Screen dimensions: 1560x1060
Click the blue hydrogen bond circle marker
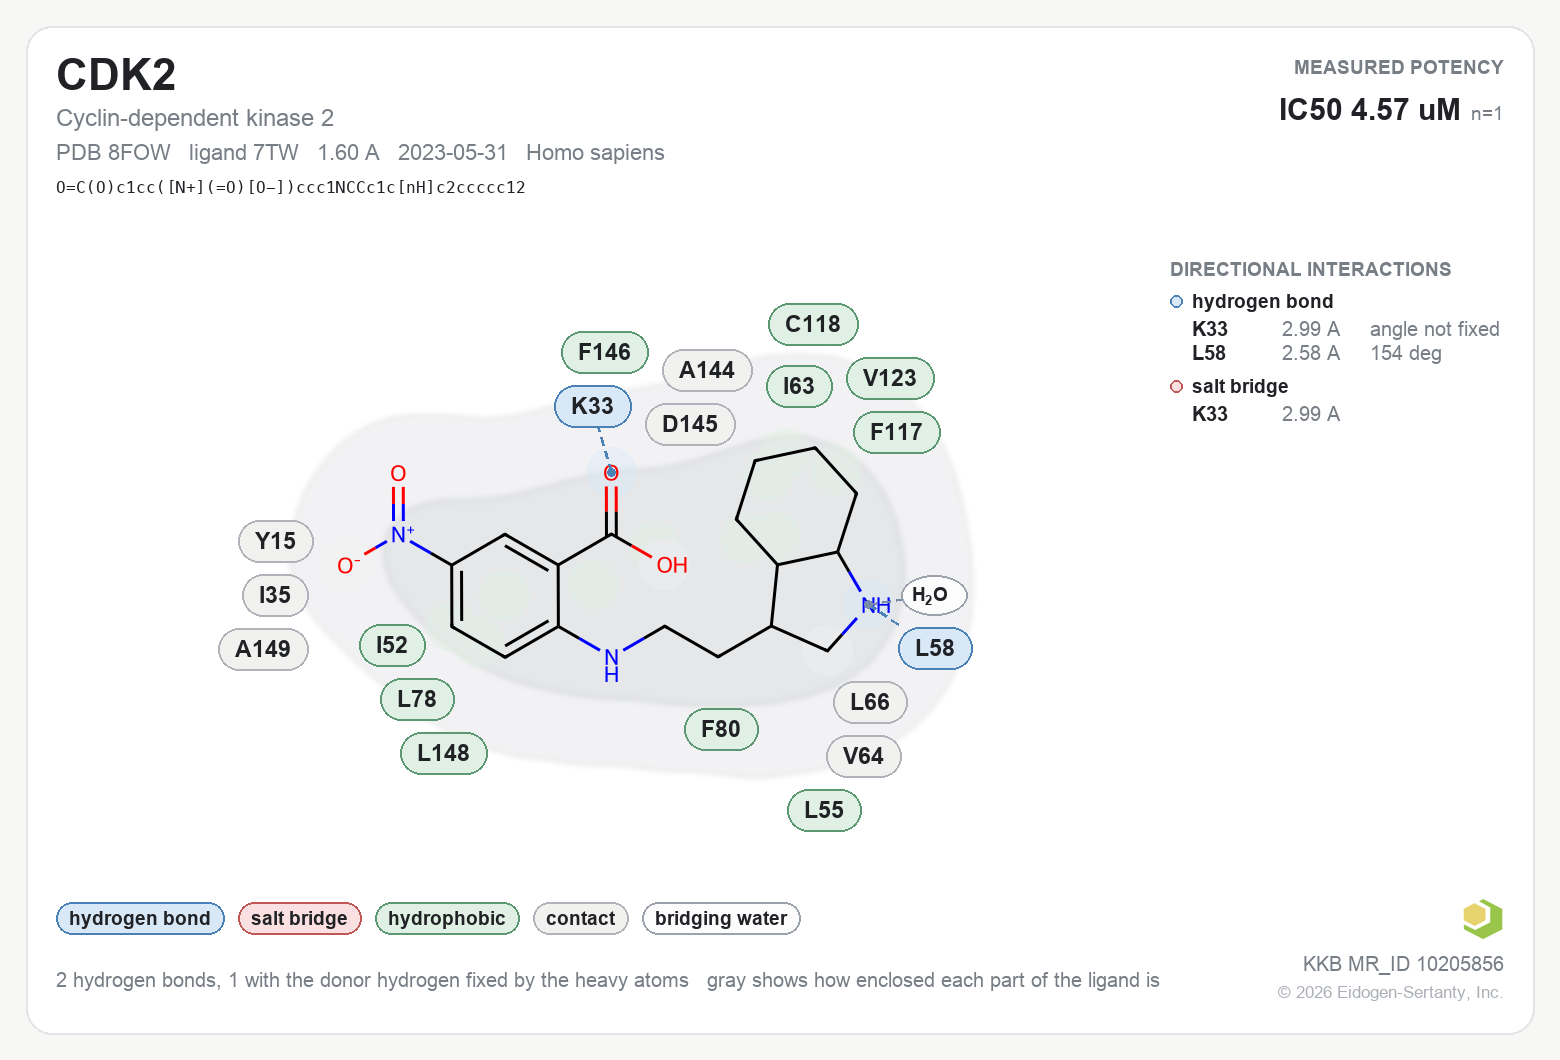point(1176,302)
